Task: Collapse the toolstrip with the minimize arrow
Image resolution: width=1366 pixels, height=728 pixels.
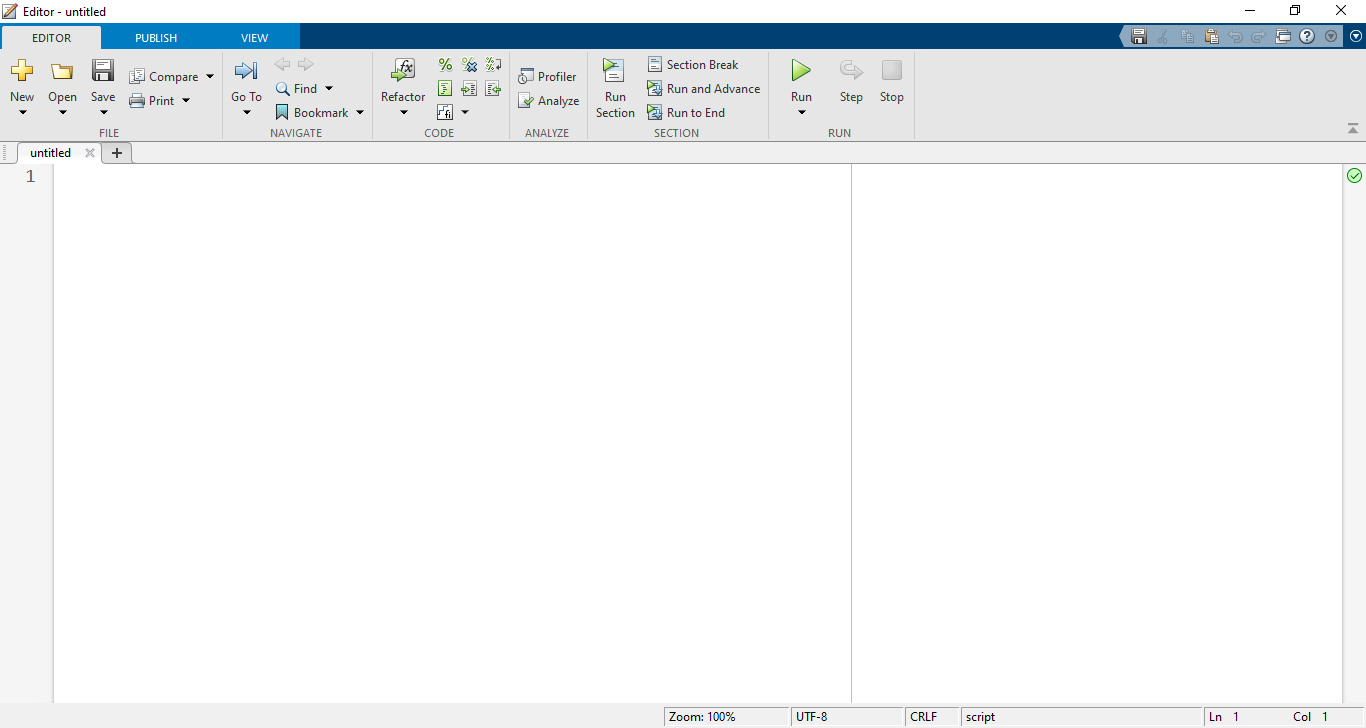Action: pos(1353,129)
